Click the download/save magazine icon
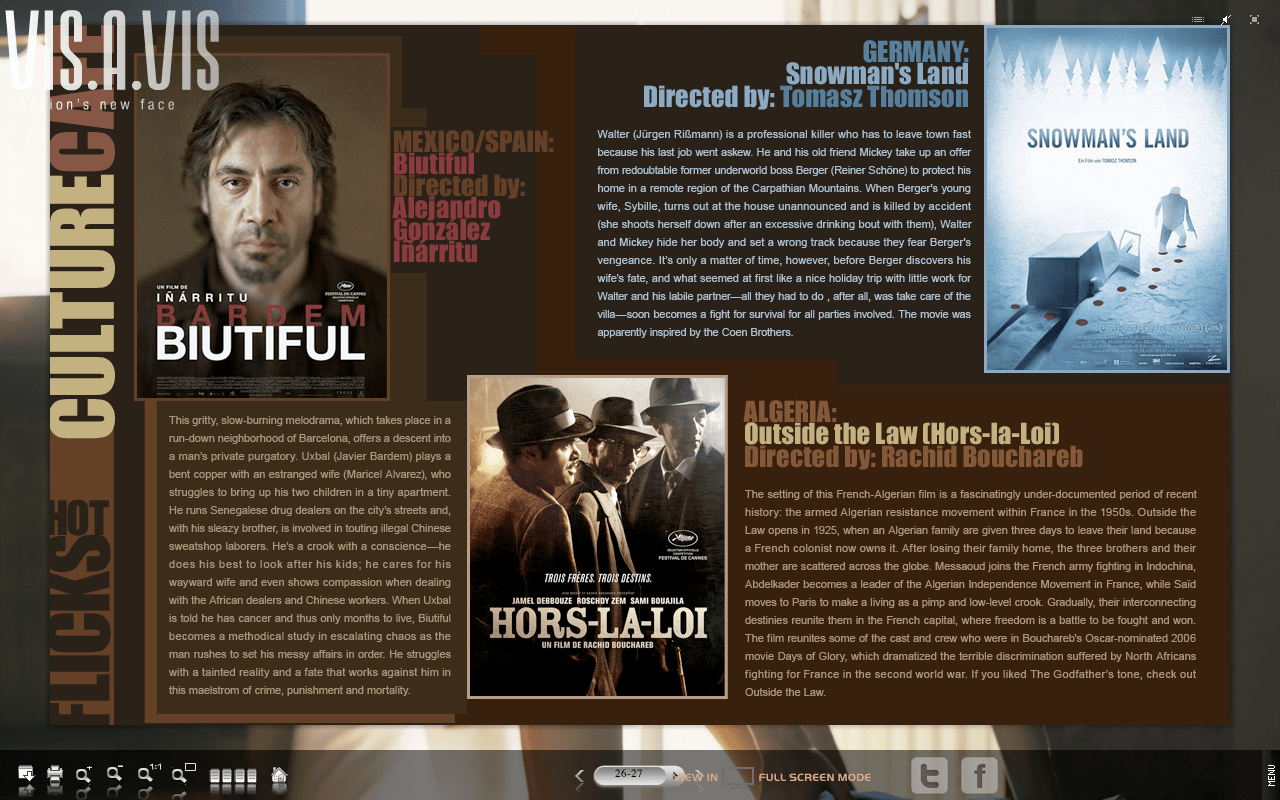The height and width of the screenshot is (800, 1280). 27,774
